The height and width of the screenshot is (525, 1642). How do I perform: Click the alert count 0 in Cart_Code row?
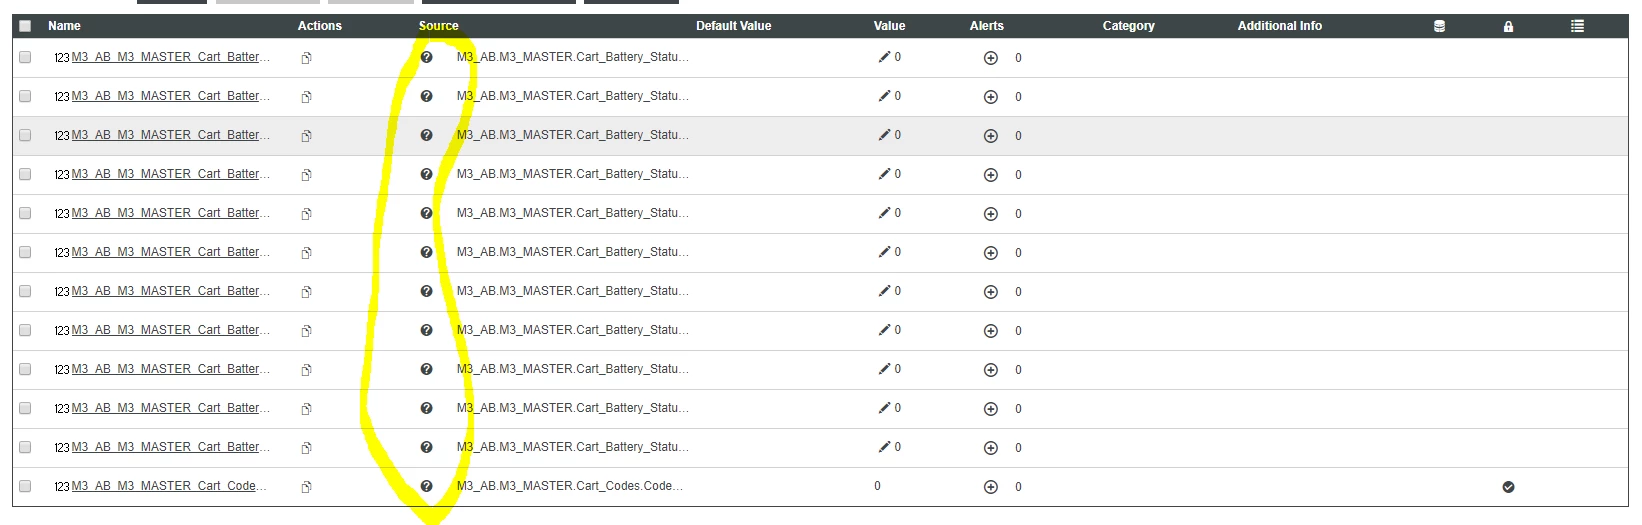[x=1018, y=487]
